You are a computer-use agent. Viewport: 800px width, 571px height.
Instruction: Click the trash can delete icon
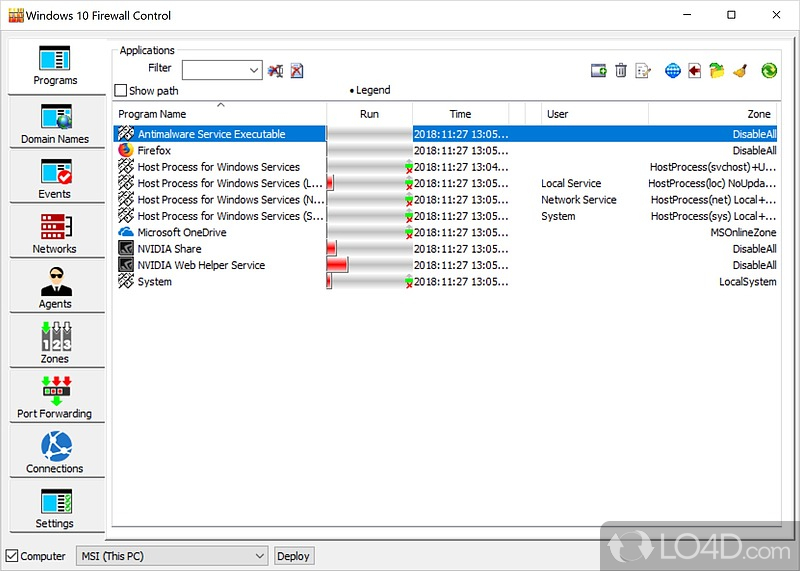coord(620,70)
